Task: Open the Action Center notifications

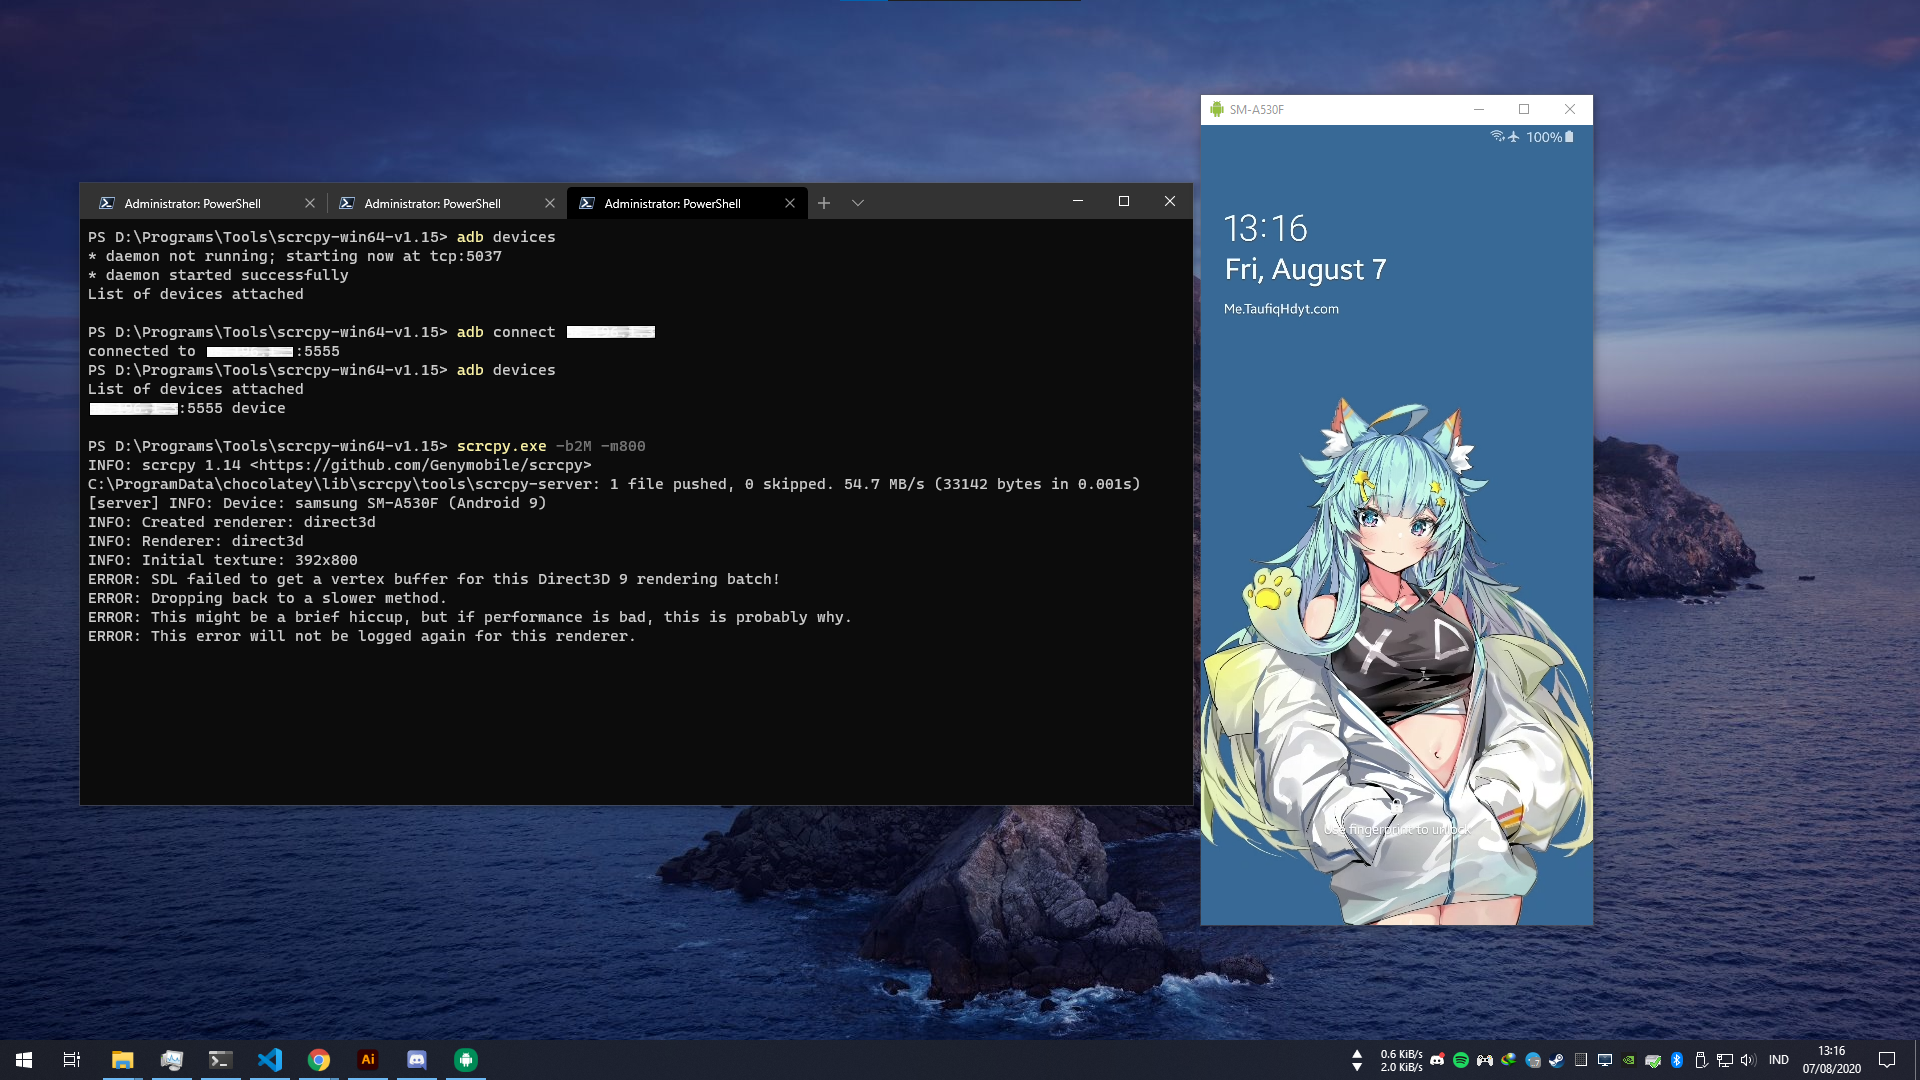Action: point(1887,1060)
